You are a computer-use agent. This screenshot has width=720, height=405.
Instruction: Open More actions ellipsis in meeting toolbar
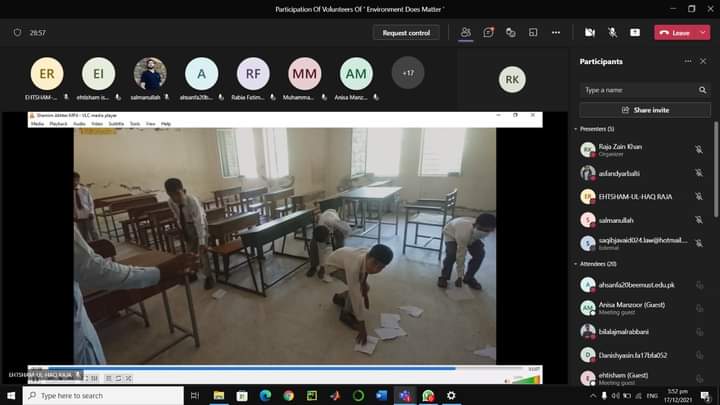[556, 32]
